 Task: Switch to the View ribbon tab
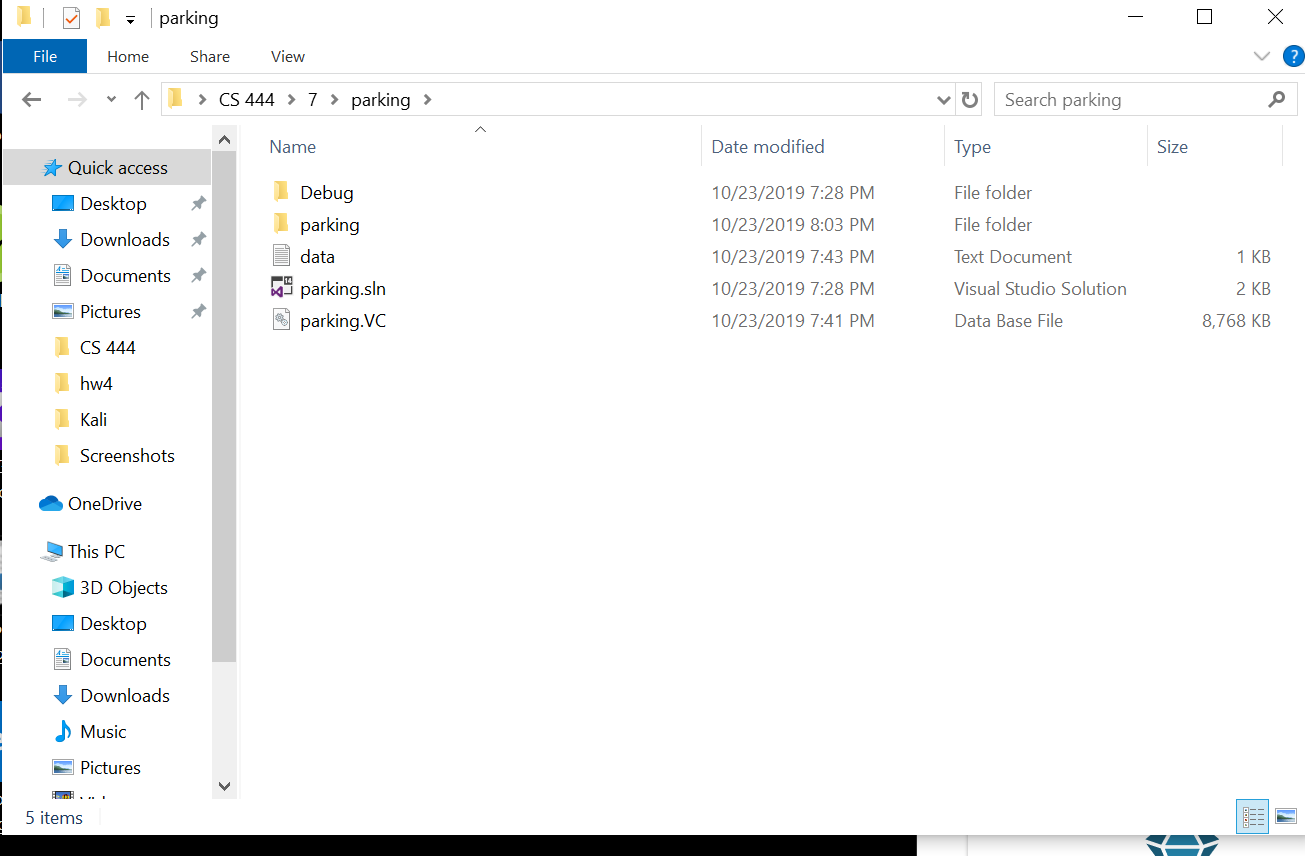click(288, 56)
